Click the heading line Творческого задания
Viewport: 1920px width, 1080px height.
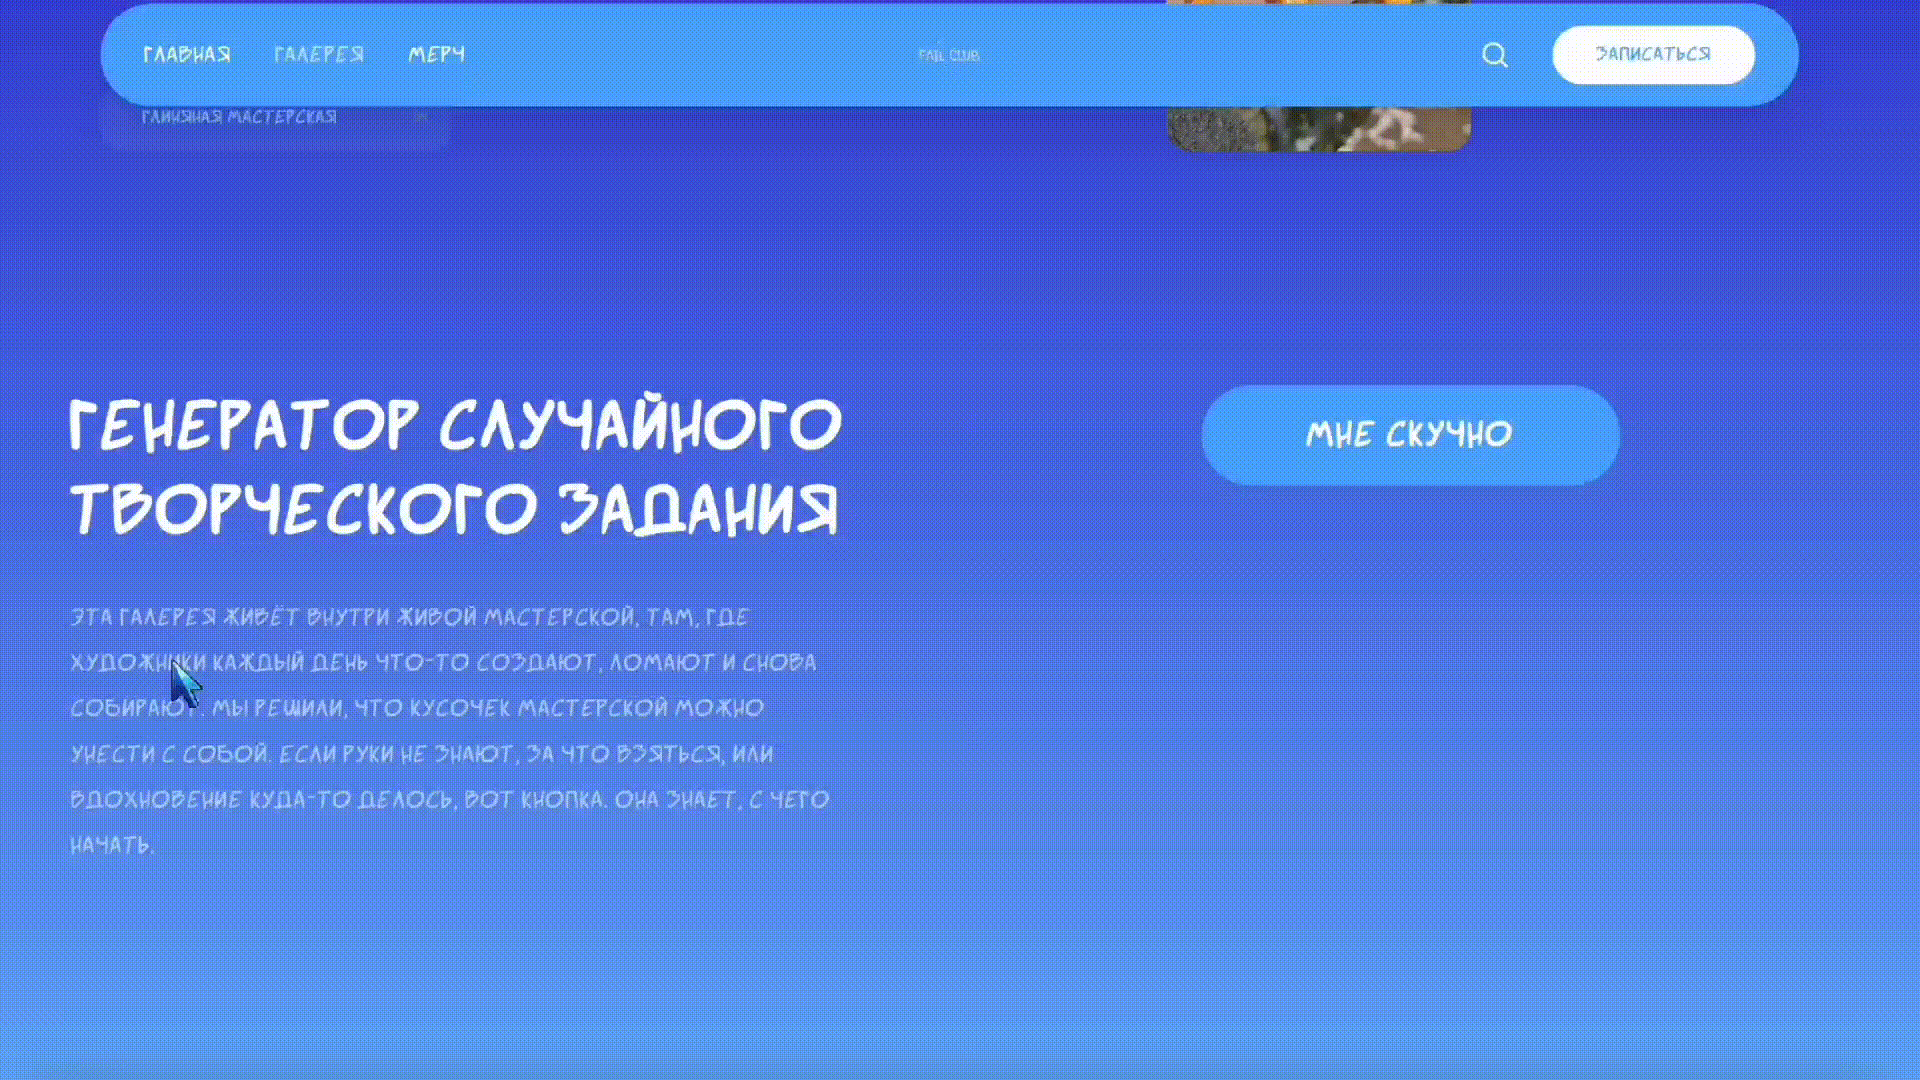click(454, 509)
